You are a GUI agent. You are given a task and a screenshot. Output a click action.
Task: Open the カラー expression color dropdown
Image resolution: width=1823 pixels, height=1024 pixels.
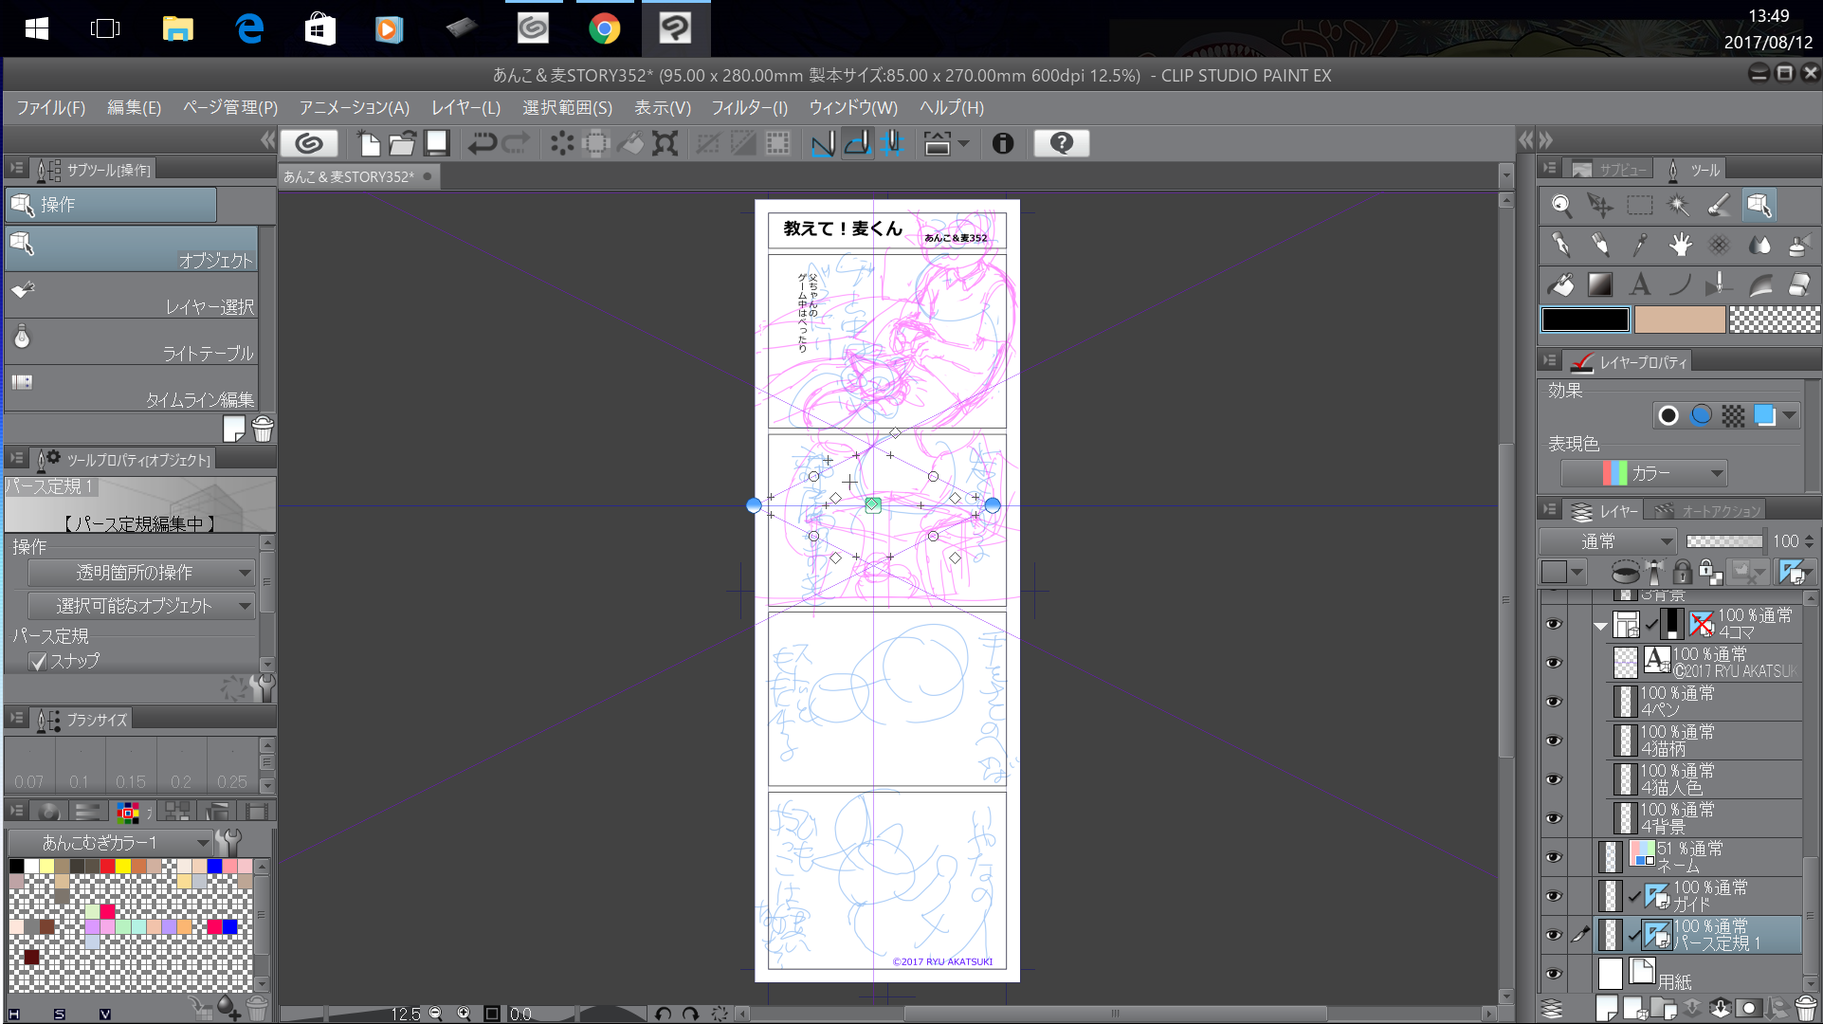(x=1644, y=473)
